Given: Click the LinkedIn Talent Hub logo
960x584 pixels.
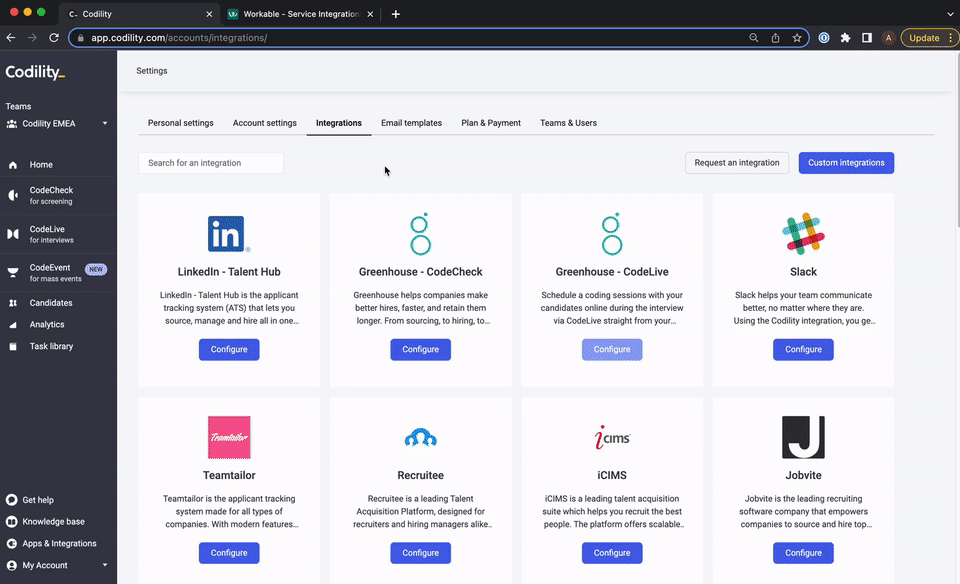Looking at the screenshot, I should [x=229, y=234].
